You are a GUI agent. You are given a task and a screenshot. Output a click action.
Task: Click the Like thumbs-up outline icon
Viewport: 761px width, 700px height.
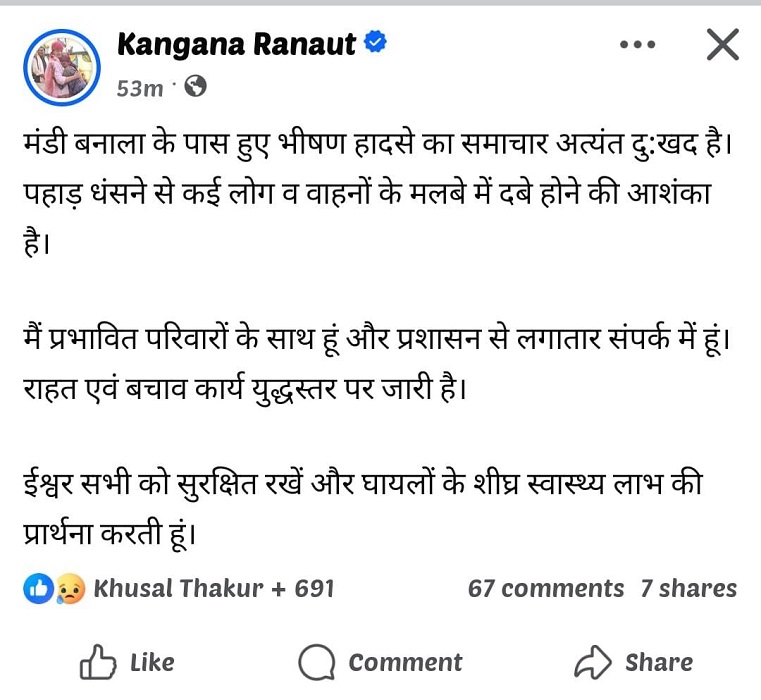[x=98, y=661]
